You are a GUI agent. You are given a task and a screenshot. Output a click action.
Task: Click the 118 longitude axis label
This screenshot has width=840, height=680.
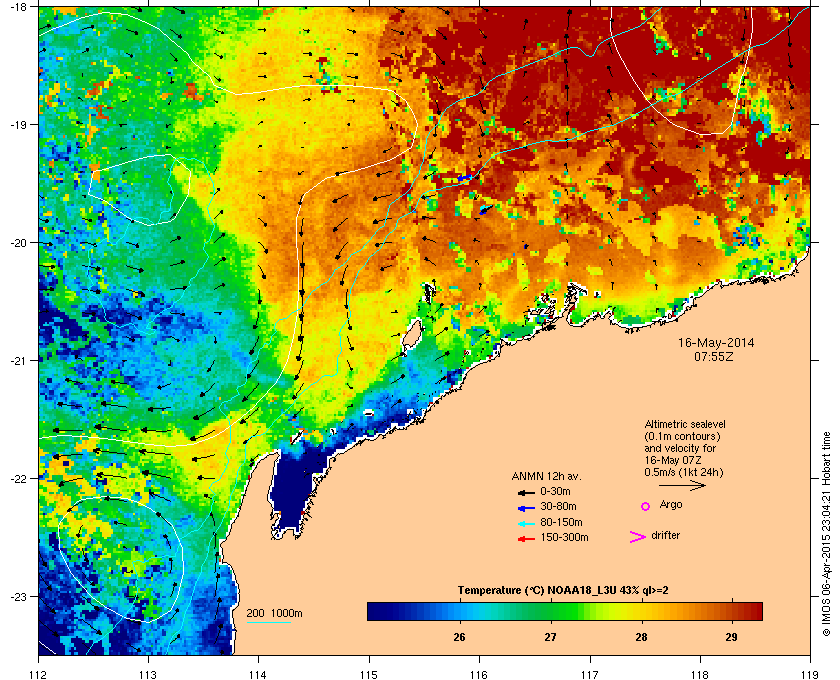pos(700,674)
